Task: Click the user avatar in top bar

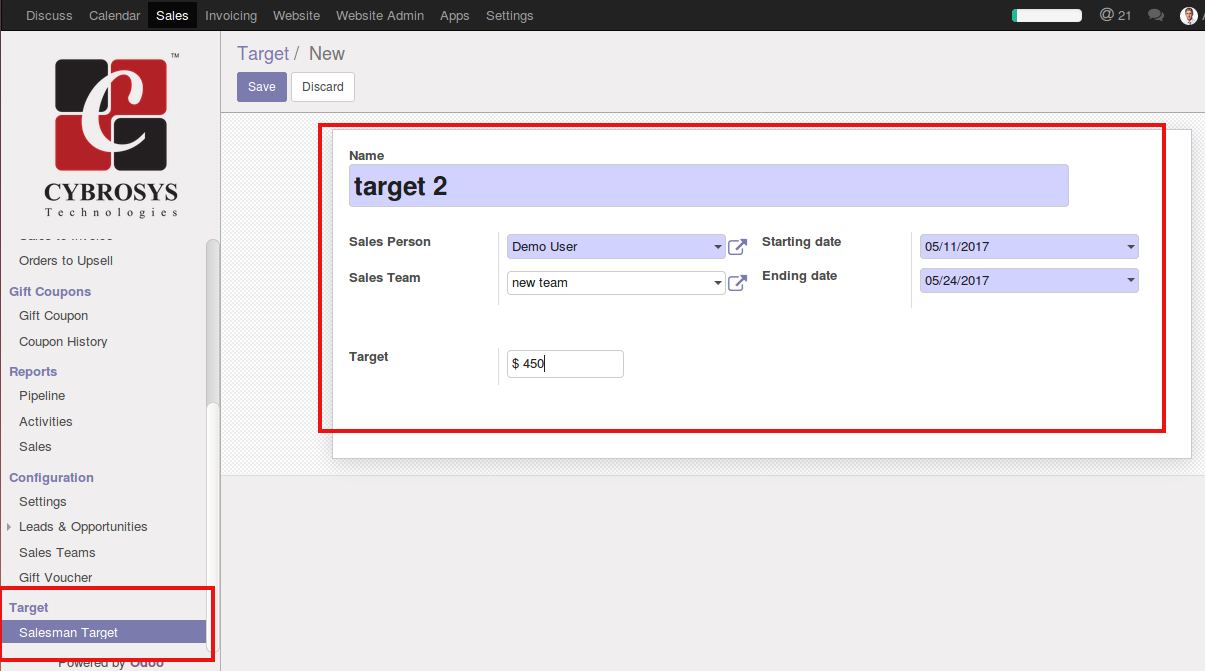Action: click(1189, 15)
